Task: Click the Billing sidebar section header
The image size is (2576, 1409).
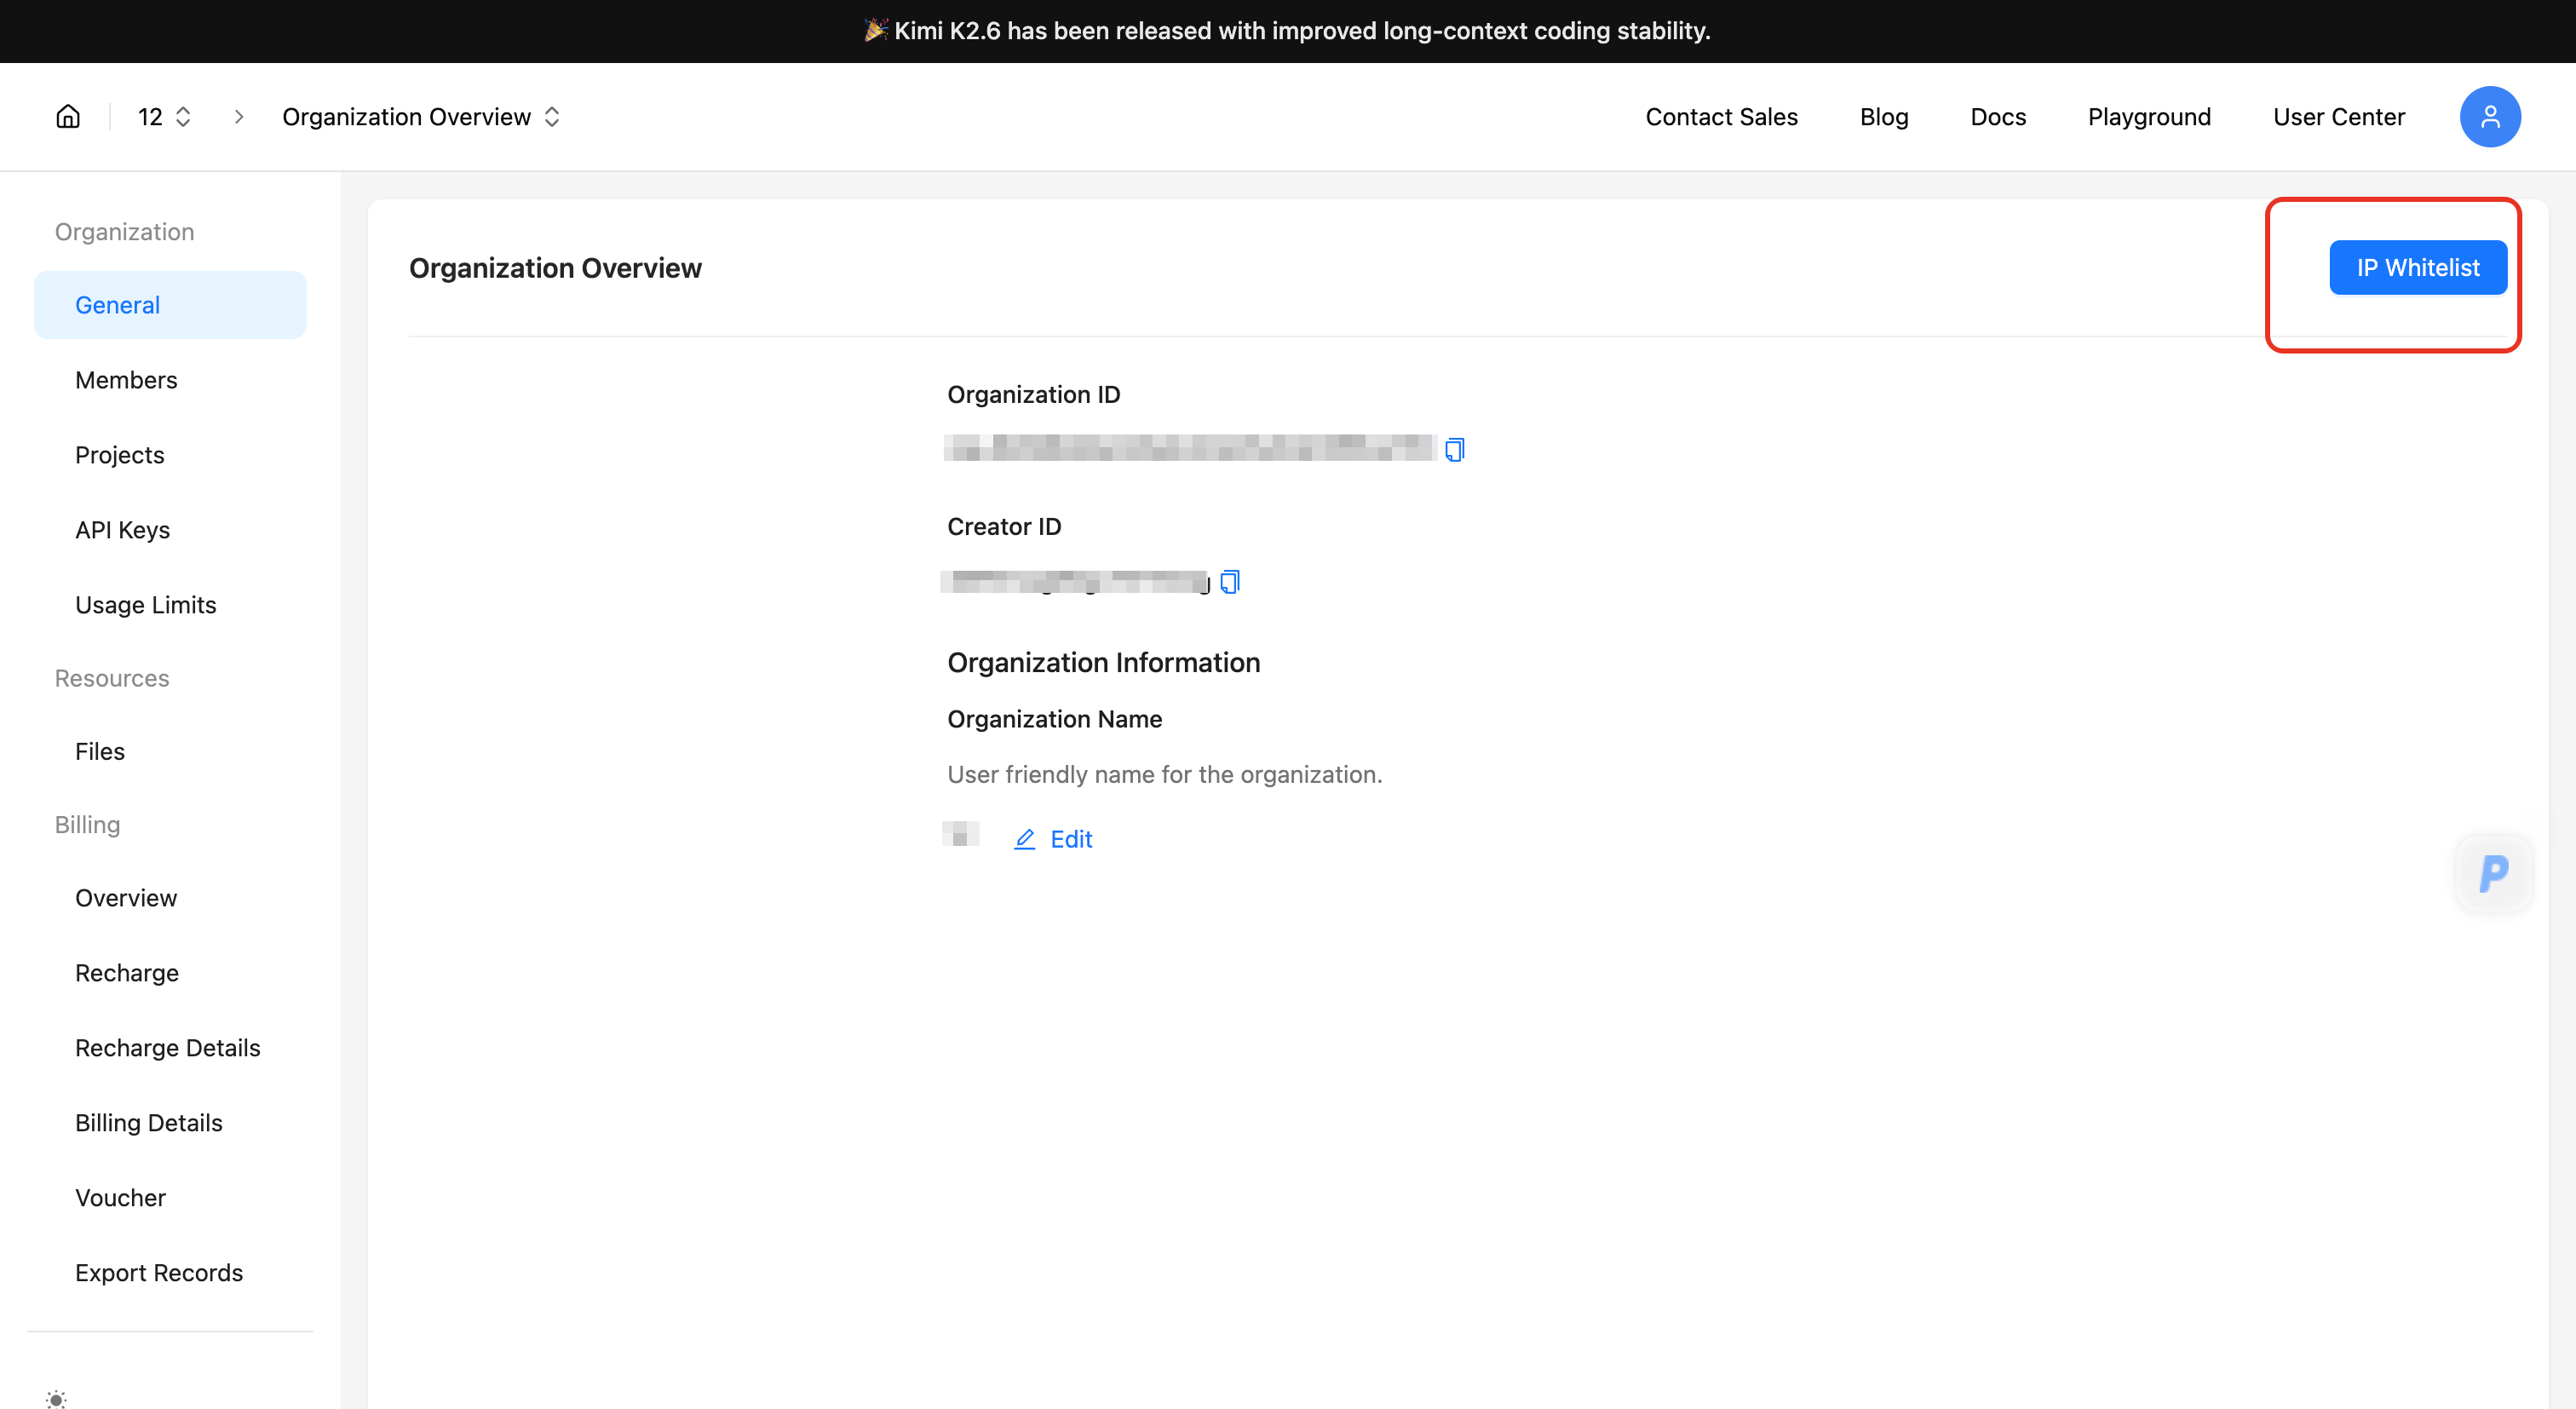Action: [x=87, y=825]
